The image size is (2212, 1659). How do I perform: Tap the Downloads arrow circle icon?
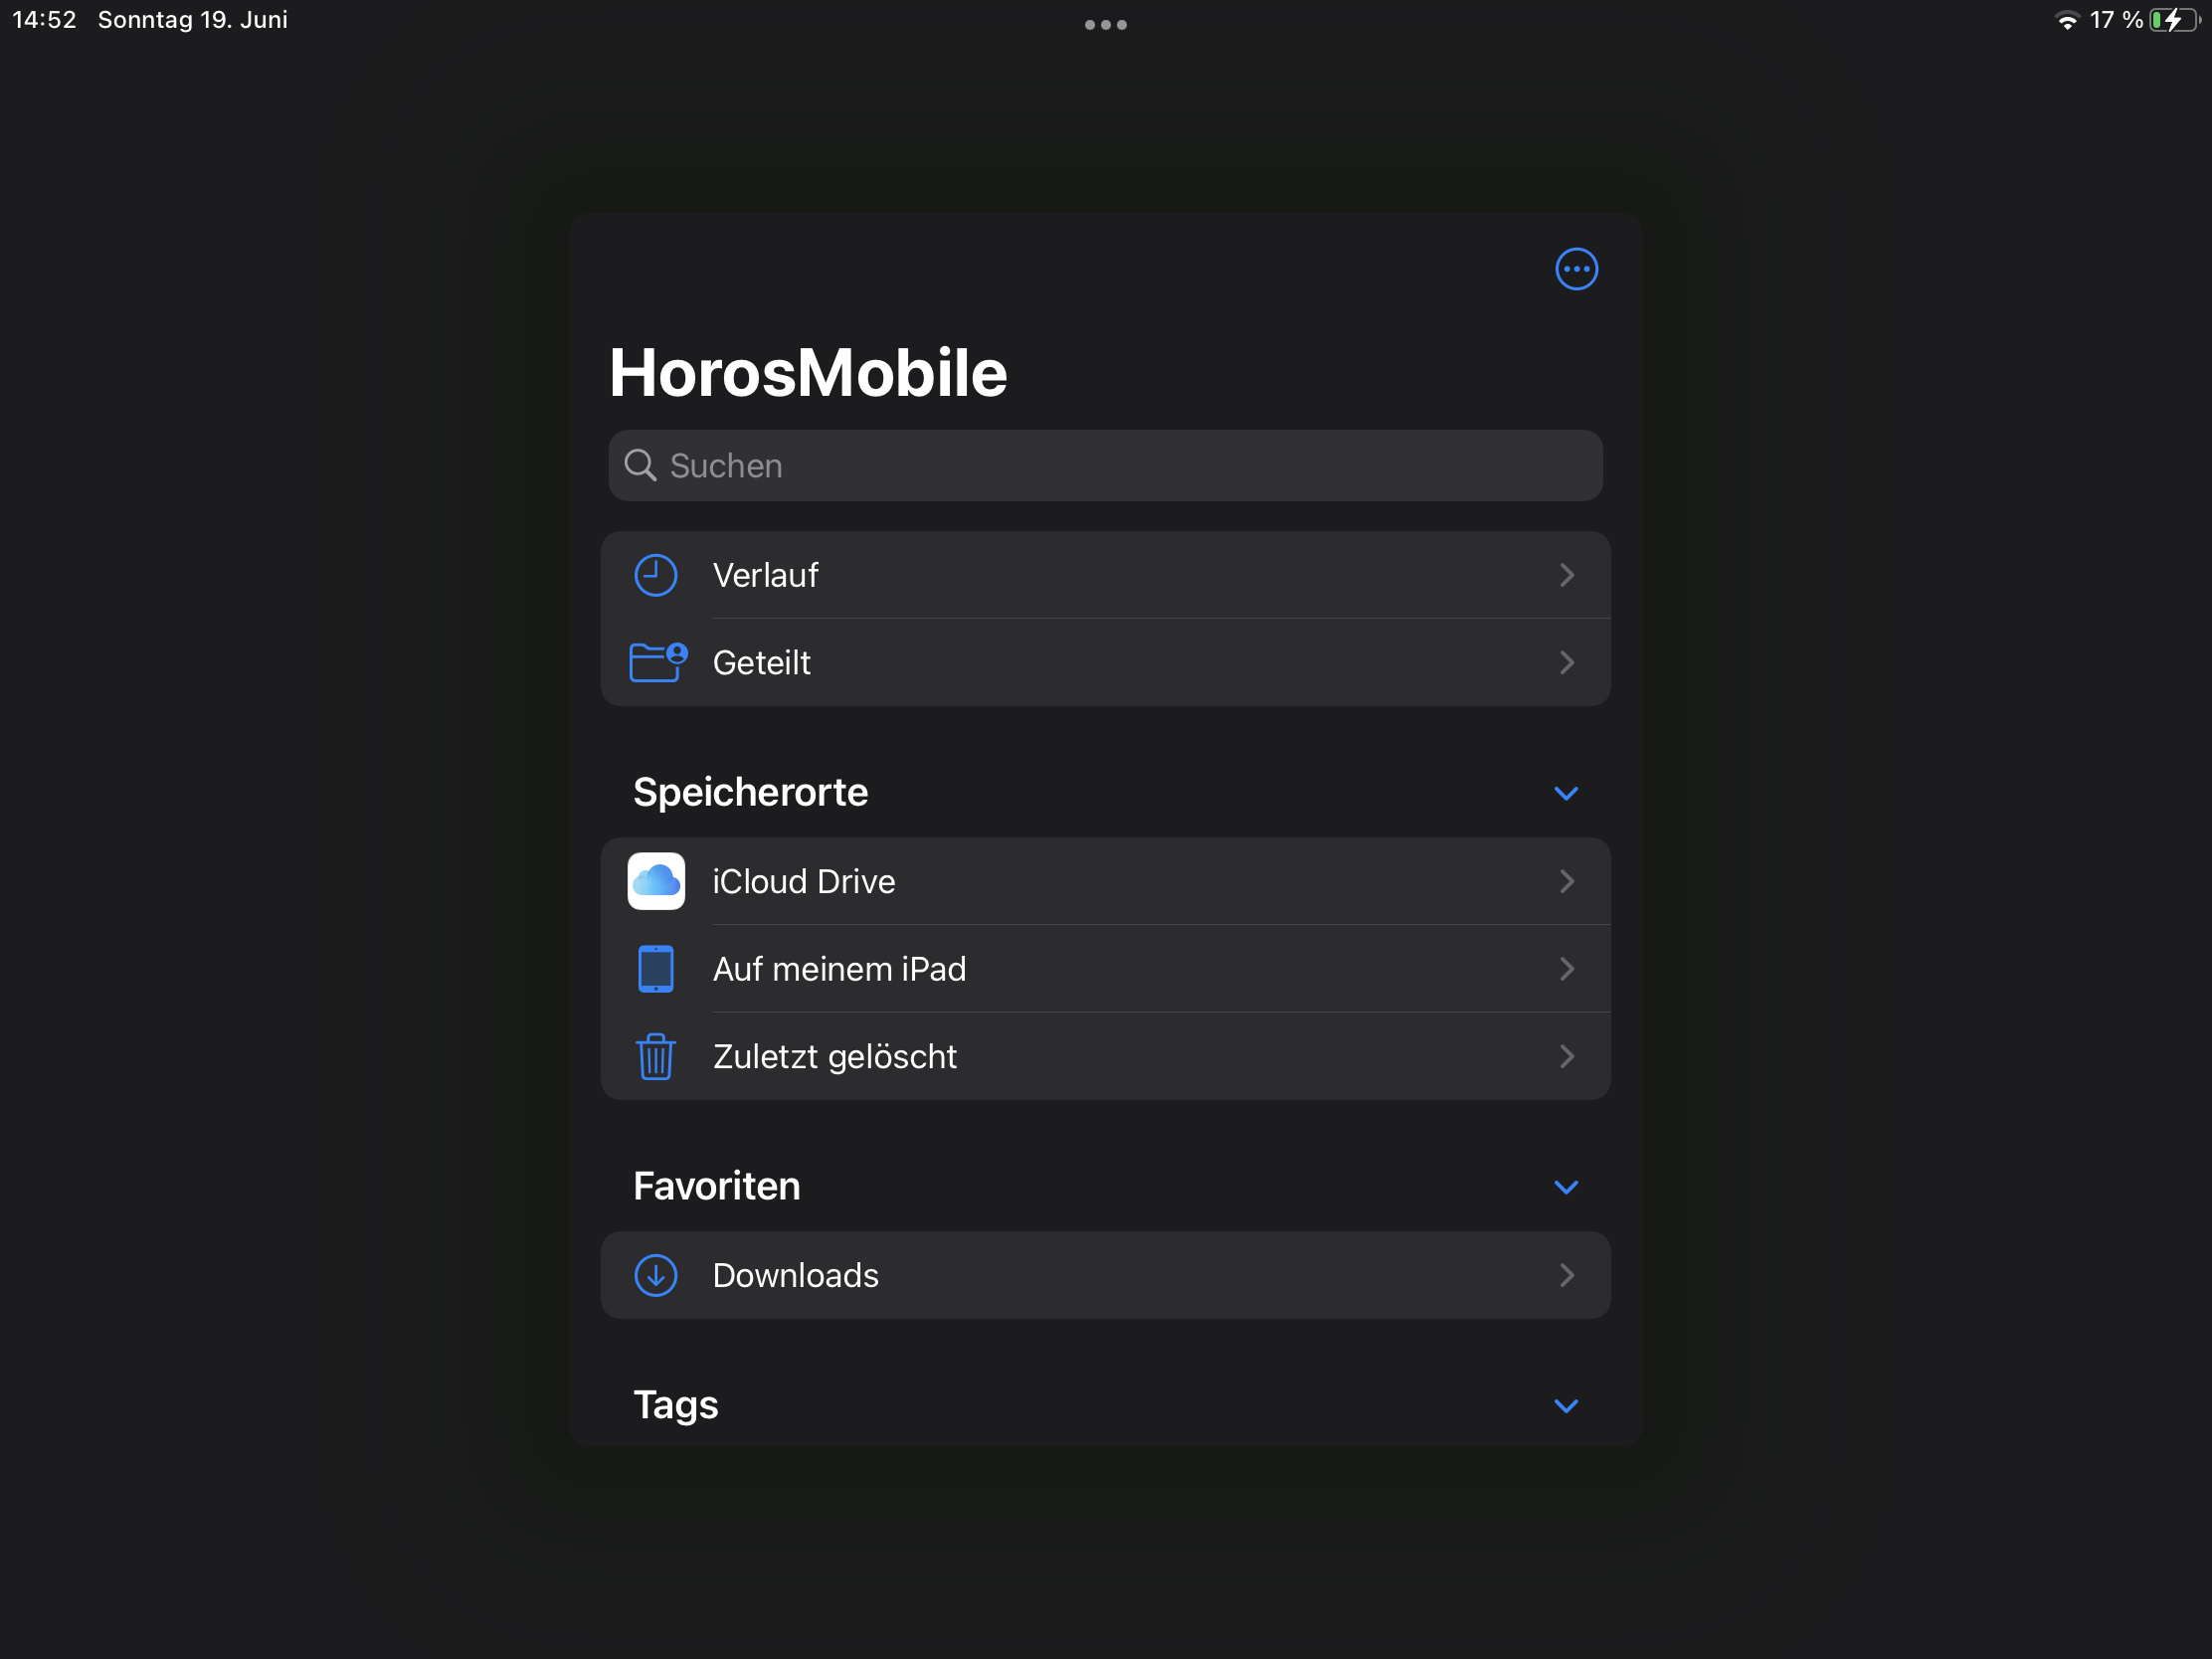tap(656, 1275)
